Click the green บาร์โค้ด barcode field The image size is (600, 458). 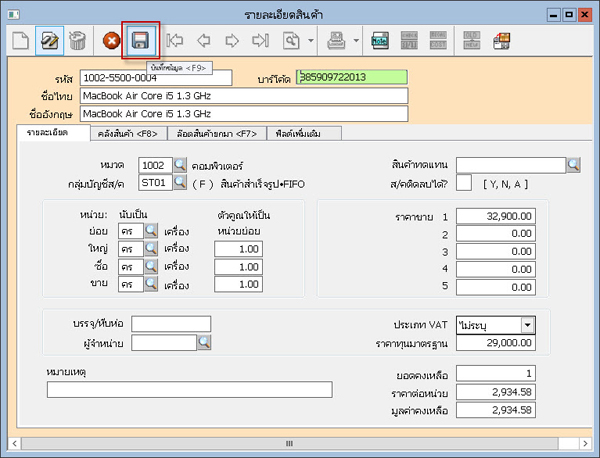pos(352,77)
